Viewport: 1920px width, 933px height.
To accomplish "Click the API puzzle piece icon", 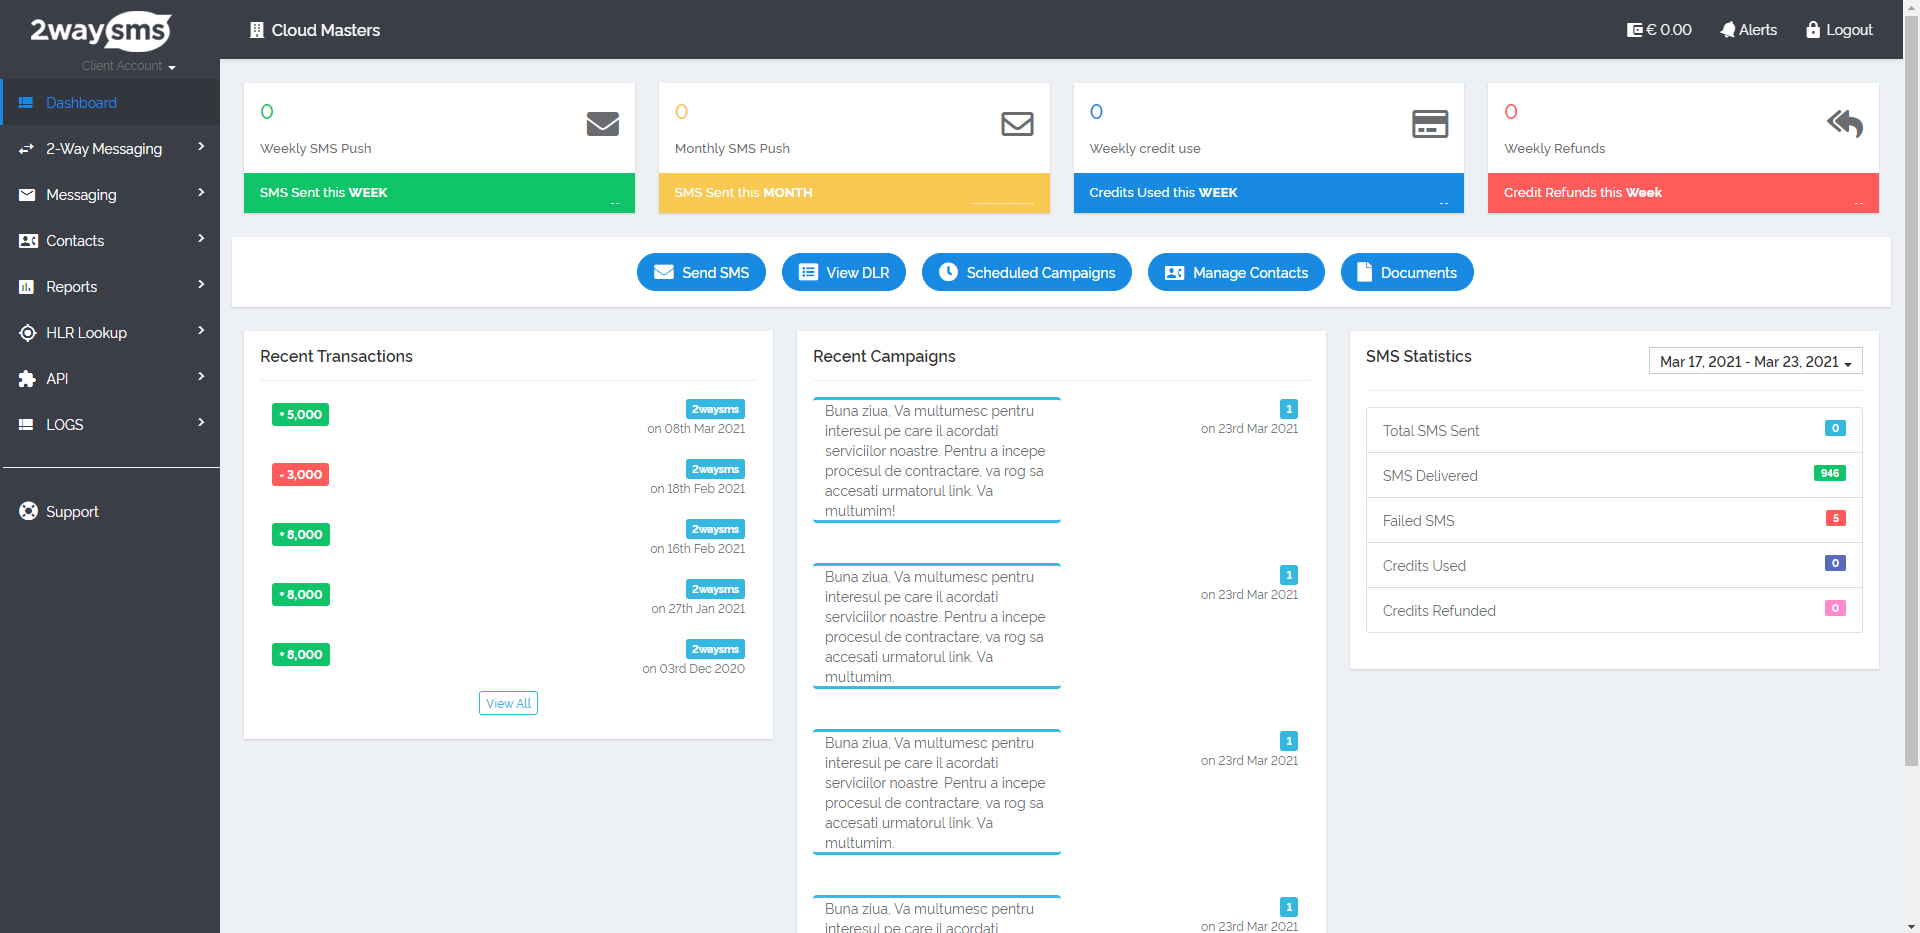I will point(28,379).
